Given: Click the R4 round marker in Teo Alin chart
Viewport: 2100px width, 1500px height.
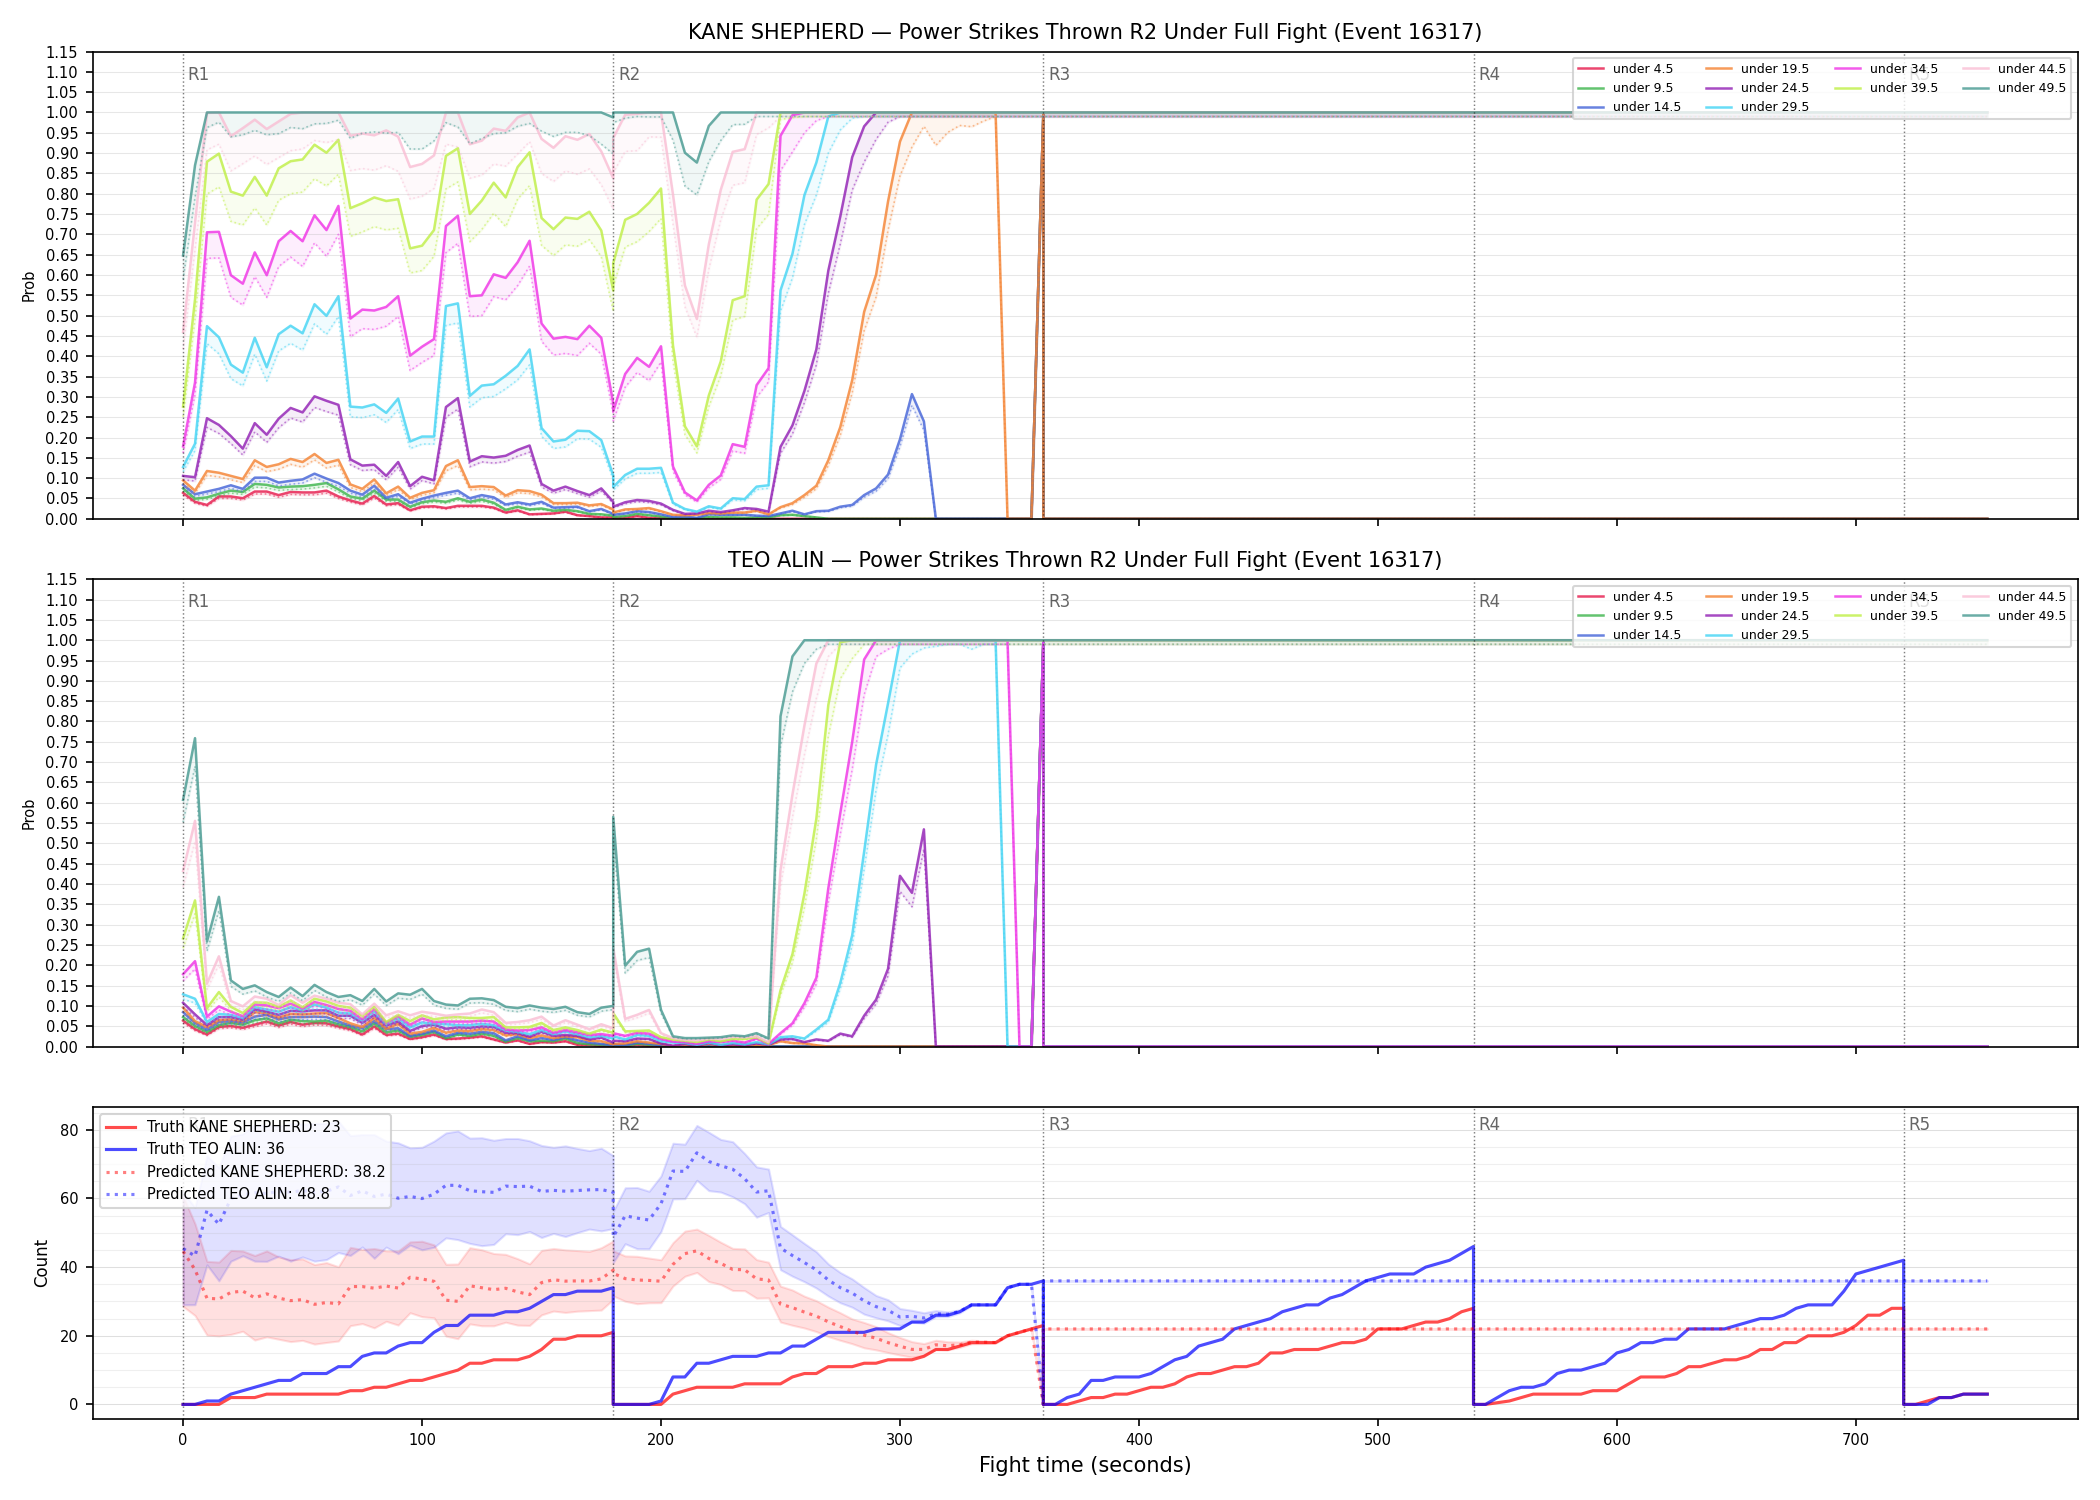Looking at the screenshot, I should 1489,601.
